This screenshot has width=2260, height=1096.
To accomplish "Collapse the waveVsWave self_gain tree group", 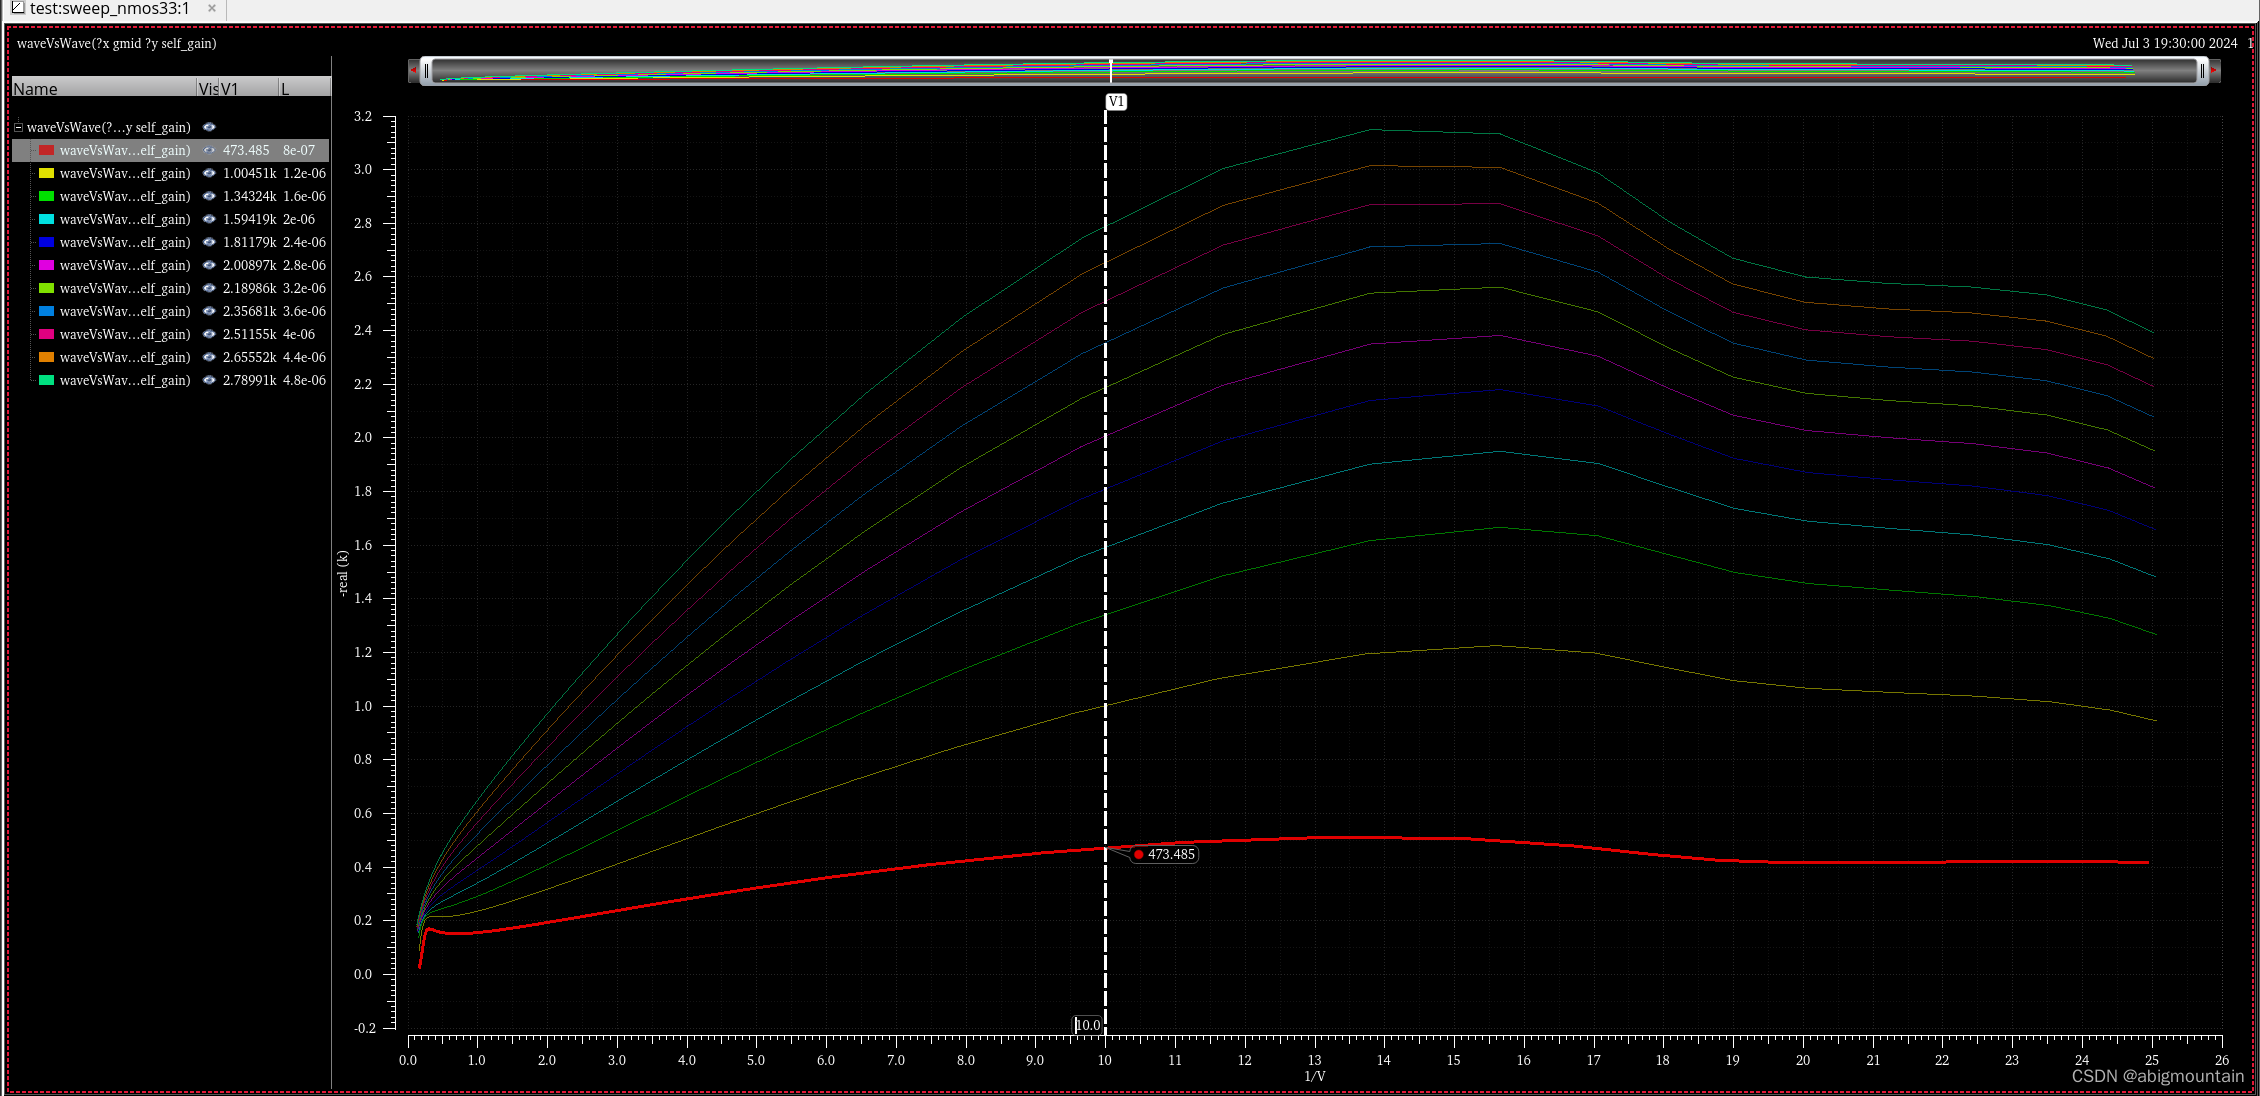I will coord(18,127).
